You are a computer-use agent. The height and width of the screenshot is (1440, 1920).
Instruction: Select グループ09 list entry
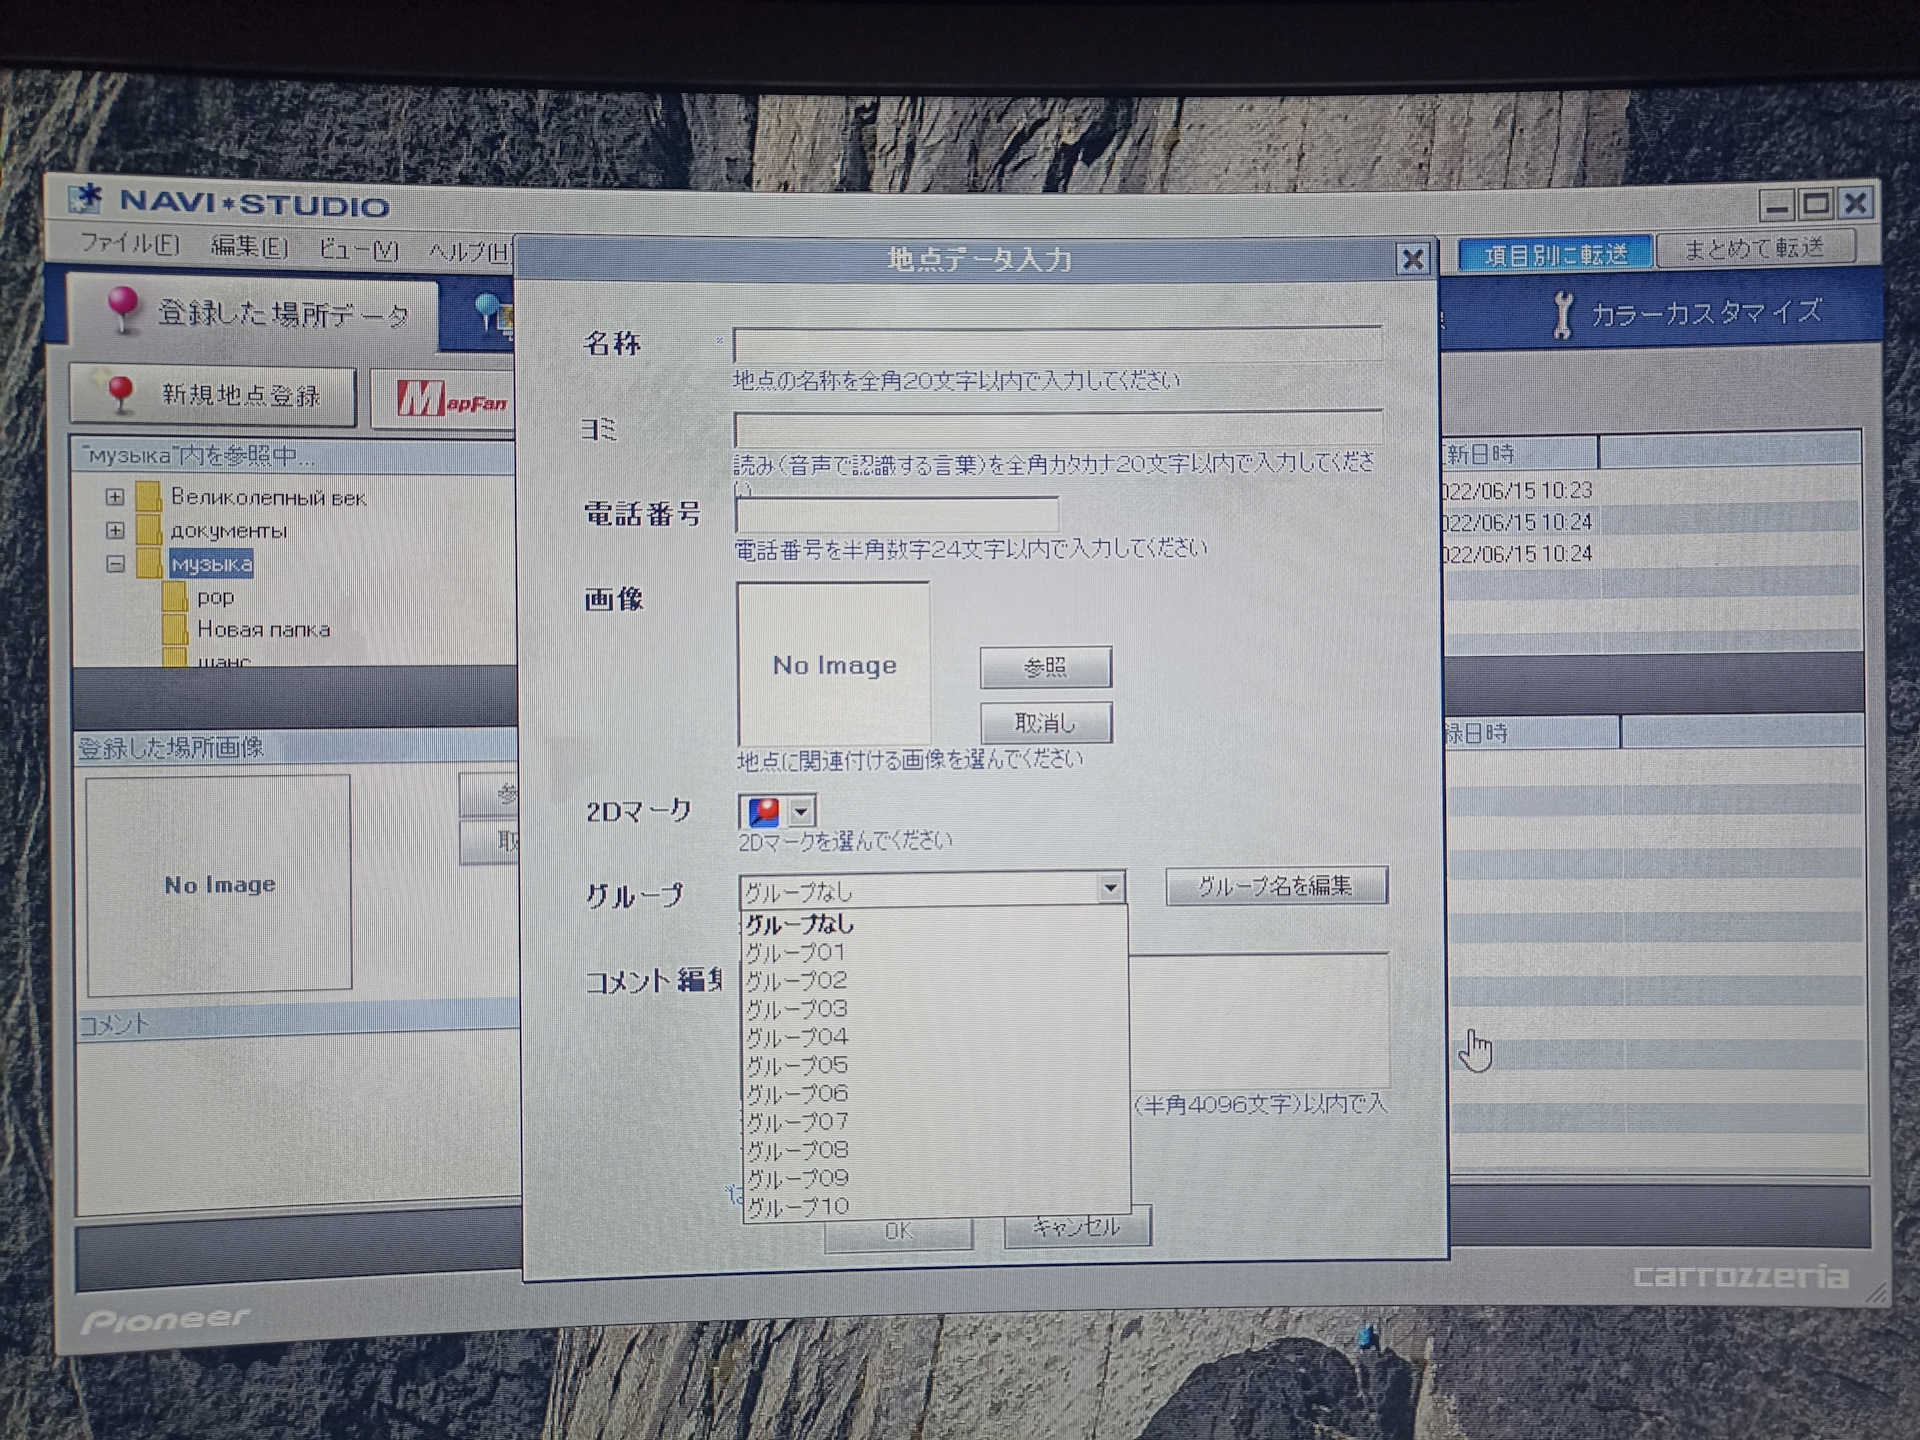[x=936, y=1178]
